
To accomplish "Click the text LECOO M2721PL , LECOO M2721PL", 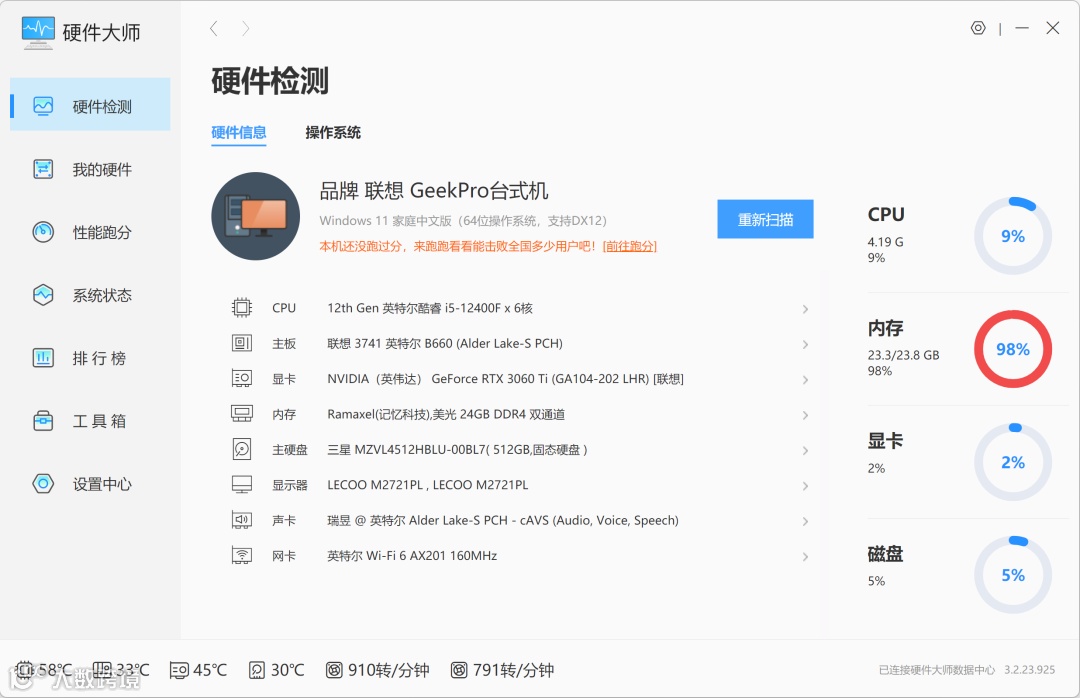I will [428, 485].
